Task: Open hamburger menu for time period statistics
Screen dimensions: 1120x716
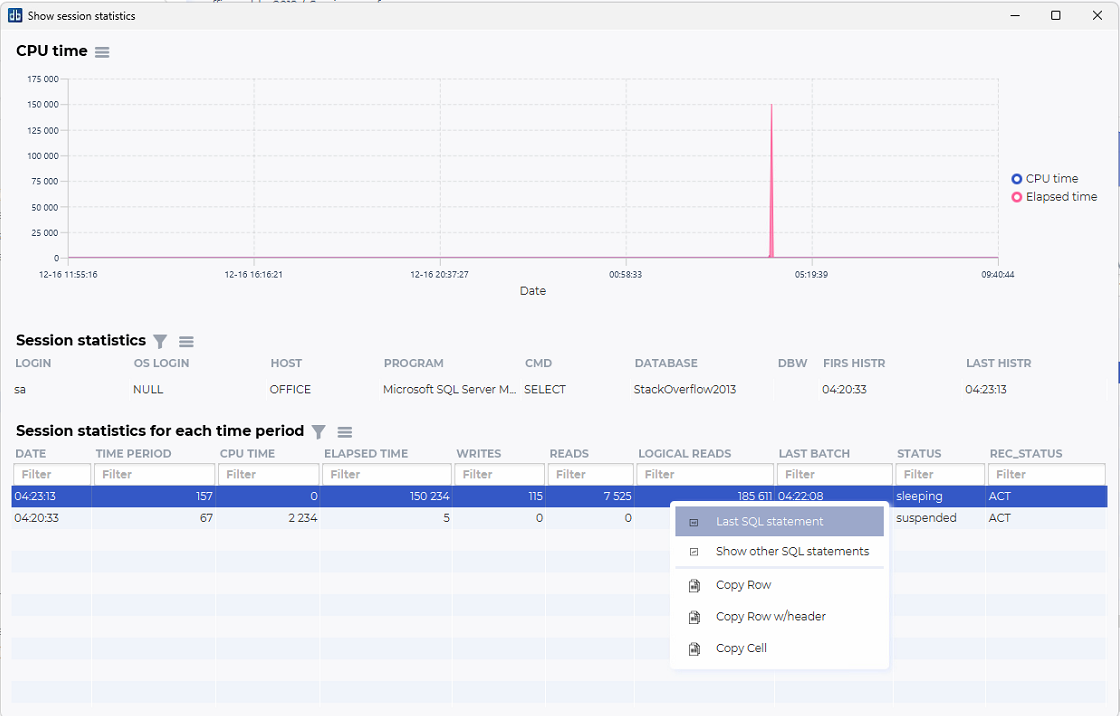Action: point(345,432)
